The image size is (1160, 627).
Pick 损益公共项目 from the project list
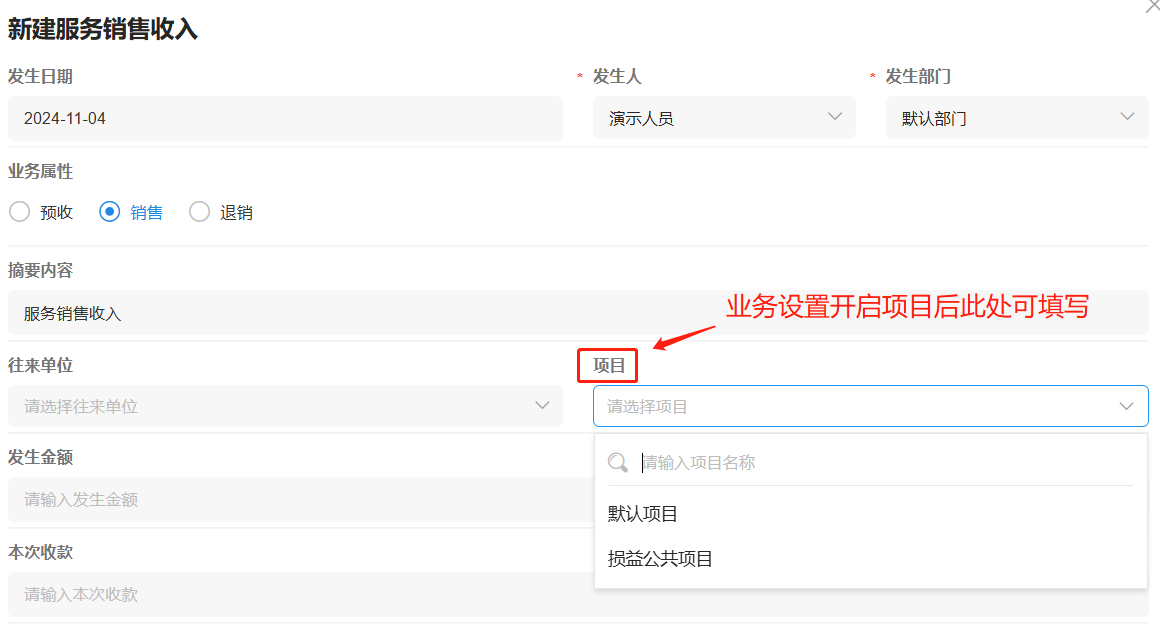coord(660,559)
